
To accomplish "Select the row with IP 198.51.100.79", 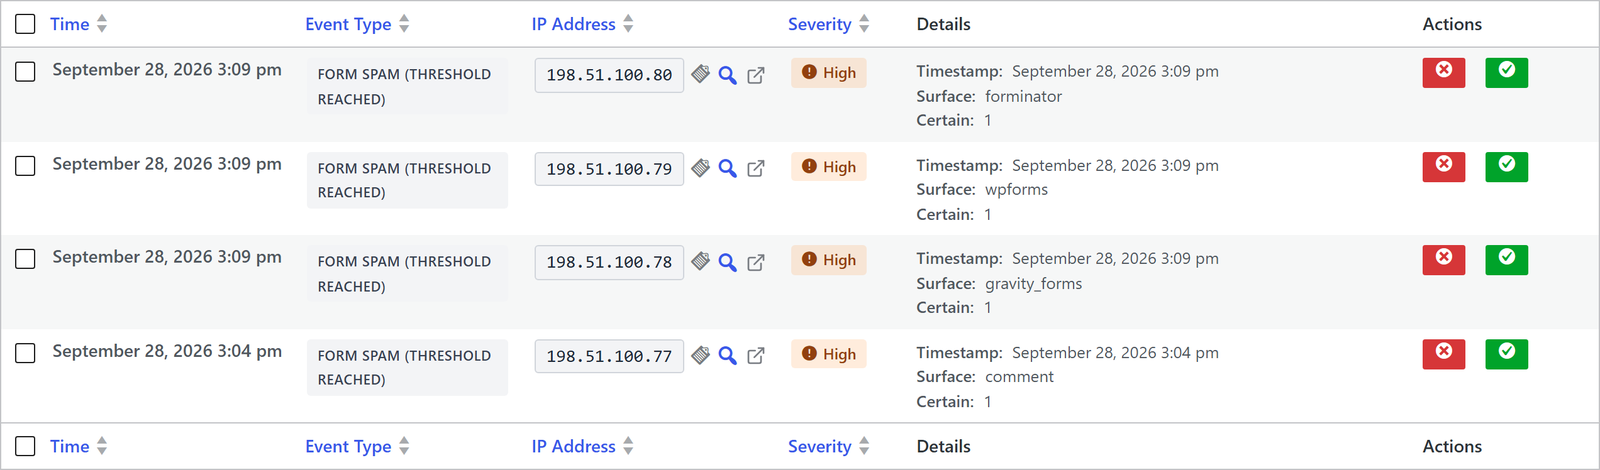I will [x=25, y=165].
